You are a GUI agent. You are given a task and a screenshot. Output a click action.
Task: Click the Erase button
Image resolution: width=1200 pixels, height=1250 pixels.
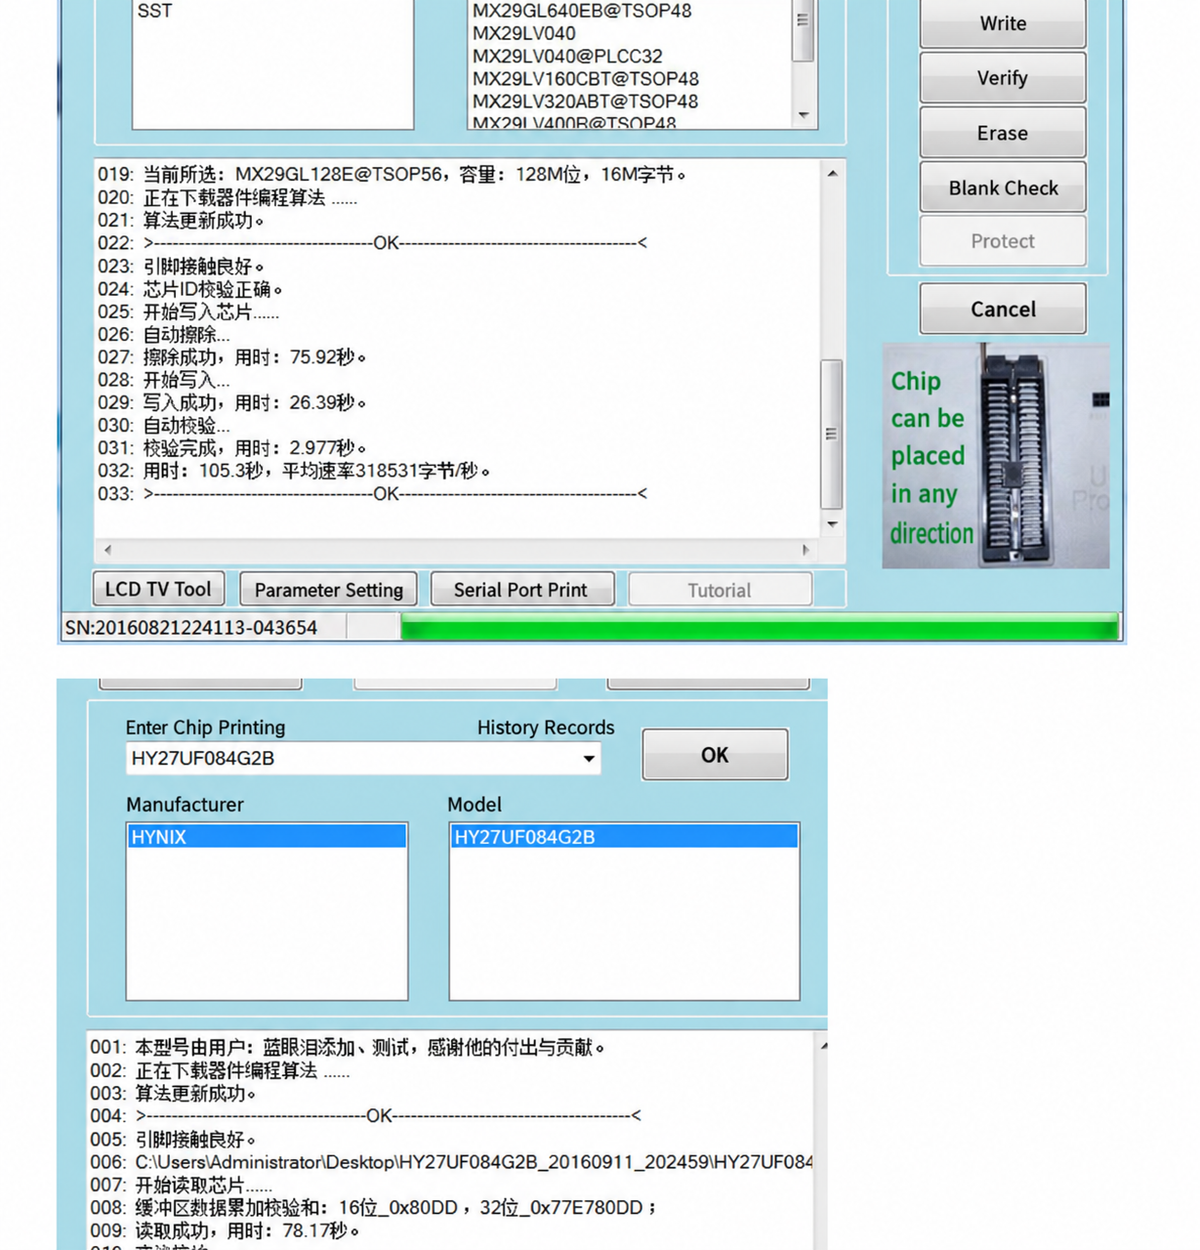tap(1002, 133)
